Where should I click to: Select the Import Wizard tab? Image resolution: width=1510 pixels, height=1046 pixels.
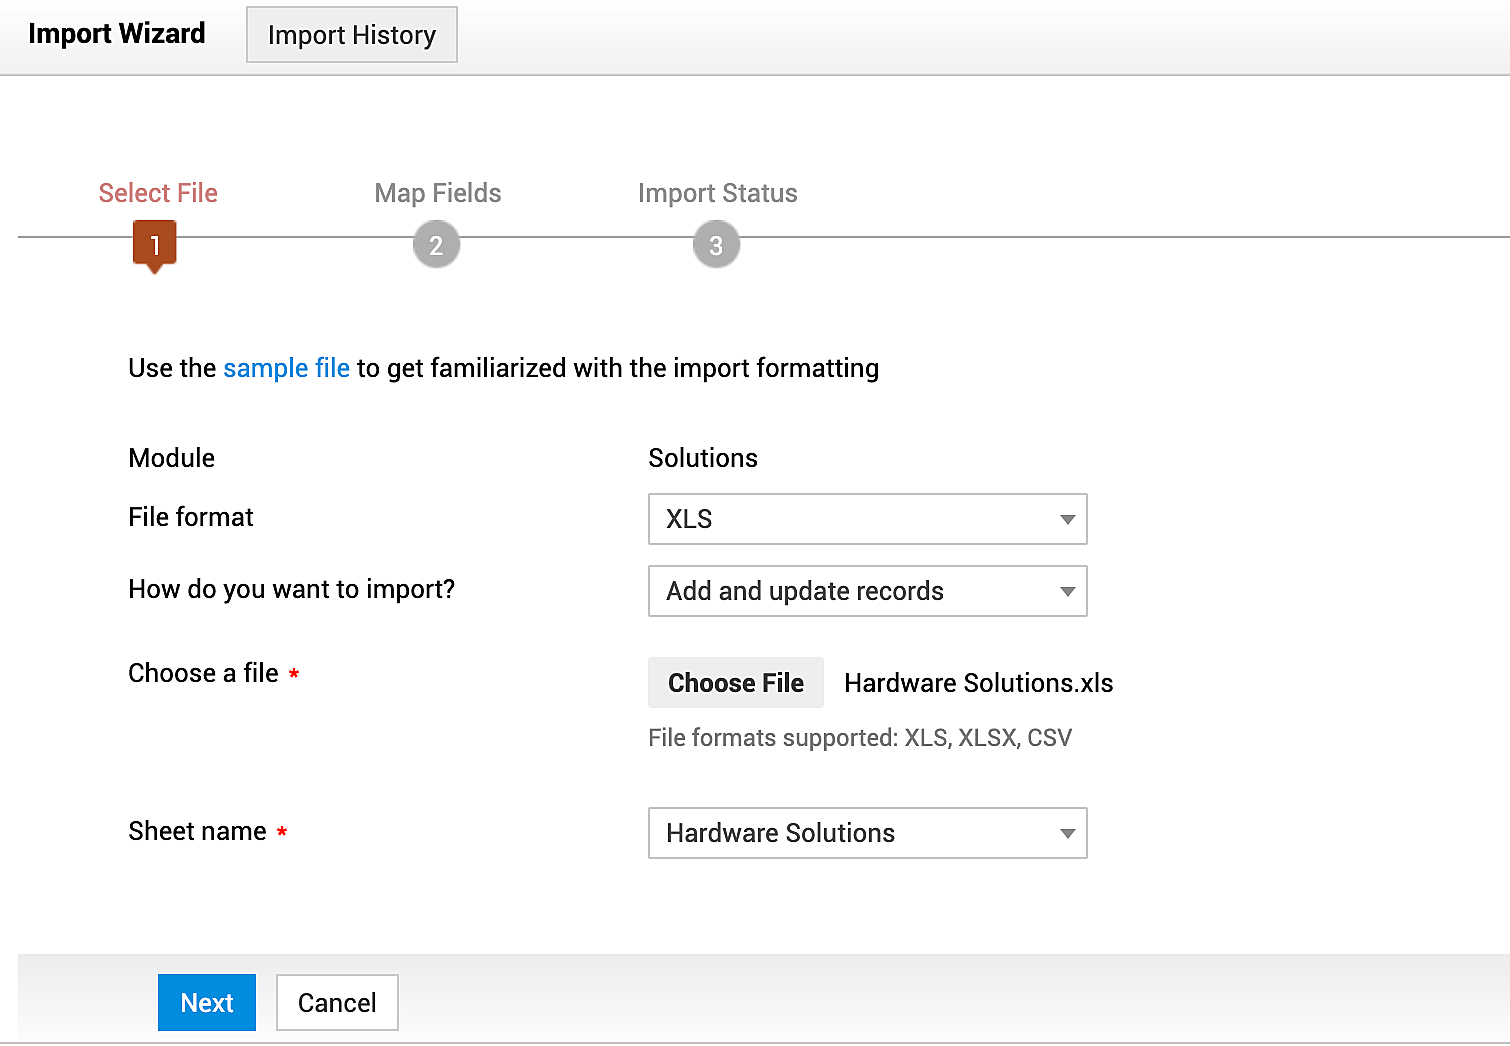117,34
